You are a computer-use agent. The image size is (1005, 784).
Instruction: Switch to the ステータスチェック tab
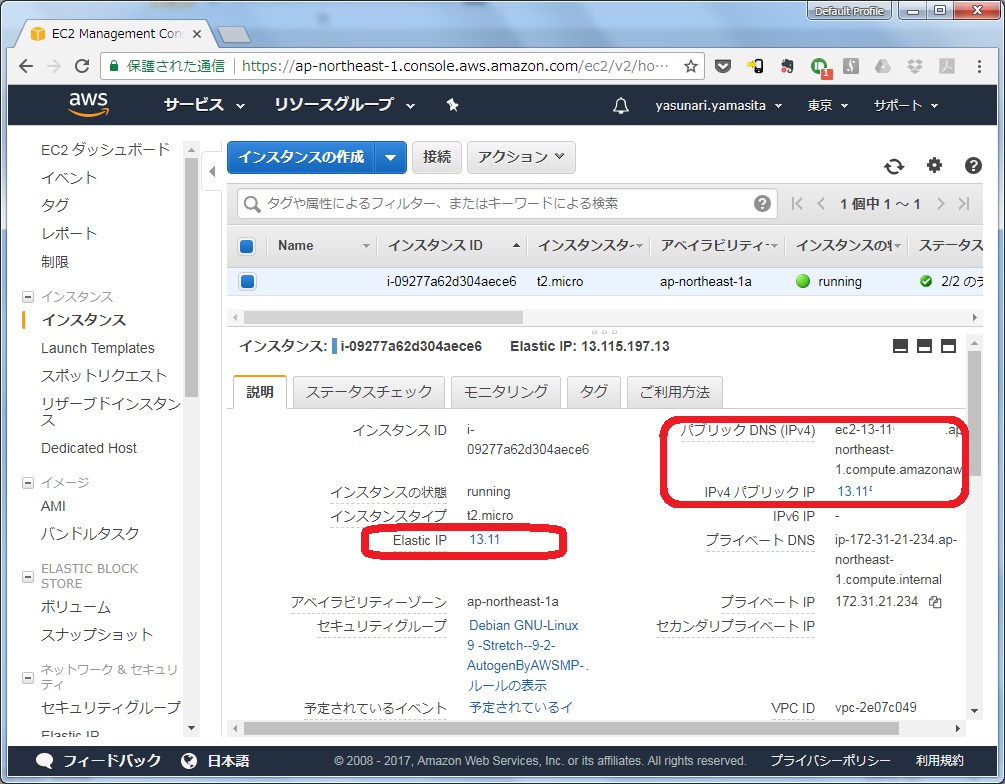[369, 392]
